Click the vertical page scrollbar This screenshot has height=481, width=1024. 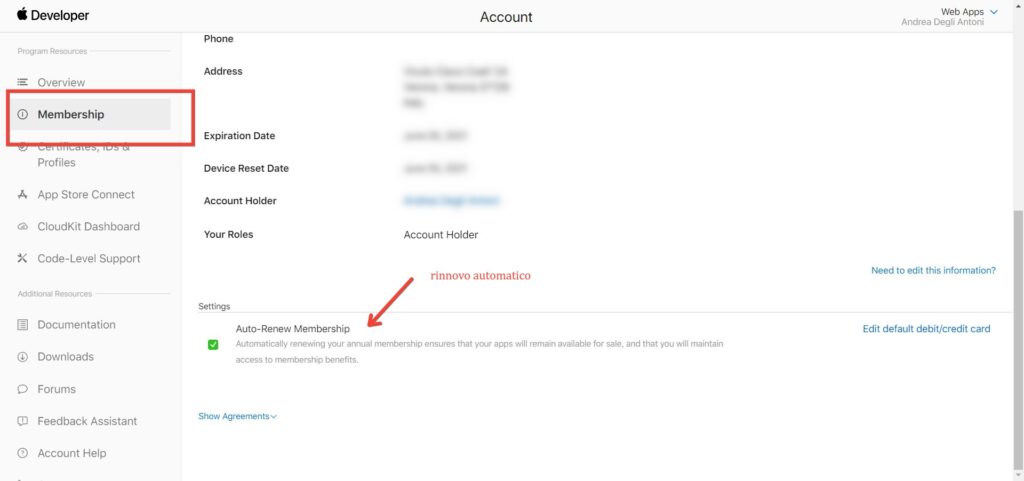tap(1018, 300)
